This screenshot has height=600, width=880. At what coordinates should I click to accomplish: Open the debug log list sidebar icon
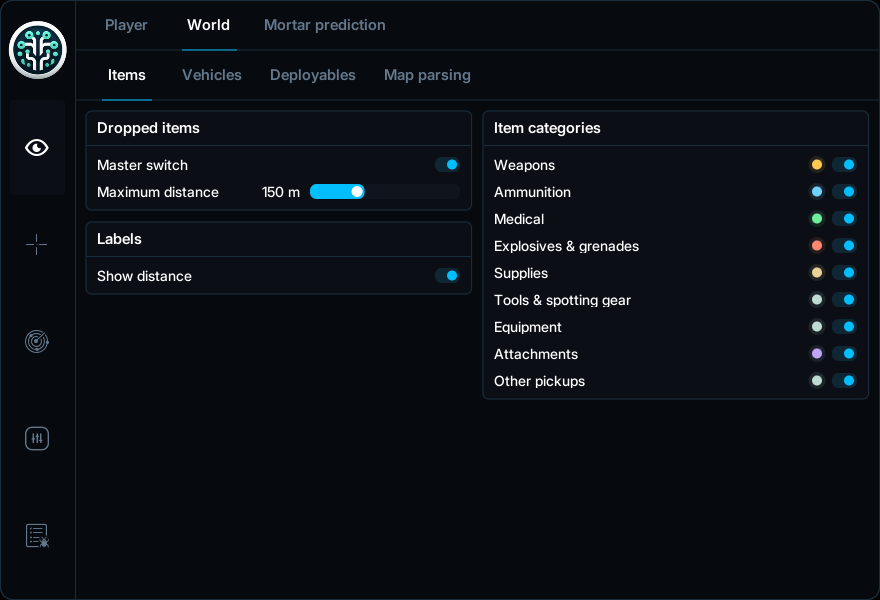click(37, 535)
